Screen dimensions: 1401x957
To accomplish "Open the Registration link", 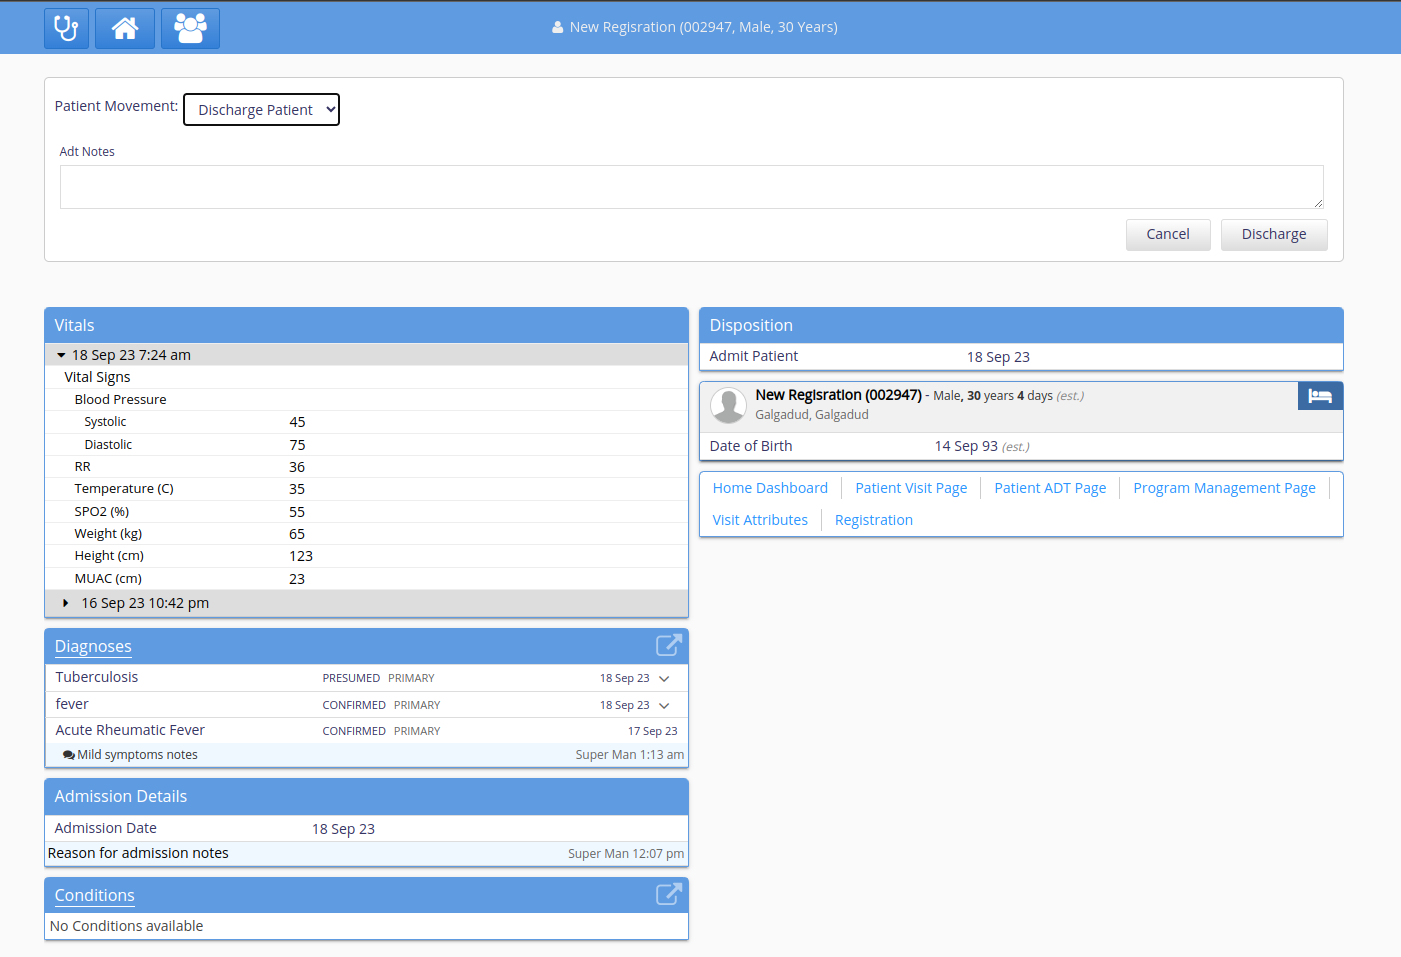I will pyautogui.click(x=874, y=520).
